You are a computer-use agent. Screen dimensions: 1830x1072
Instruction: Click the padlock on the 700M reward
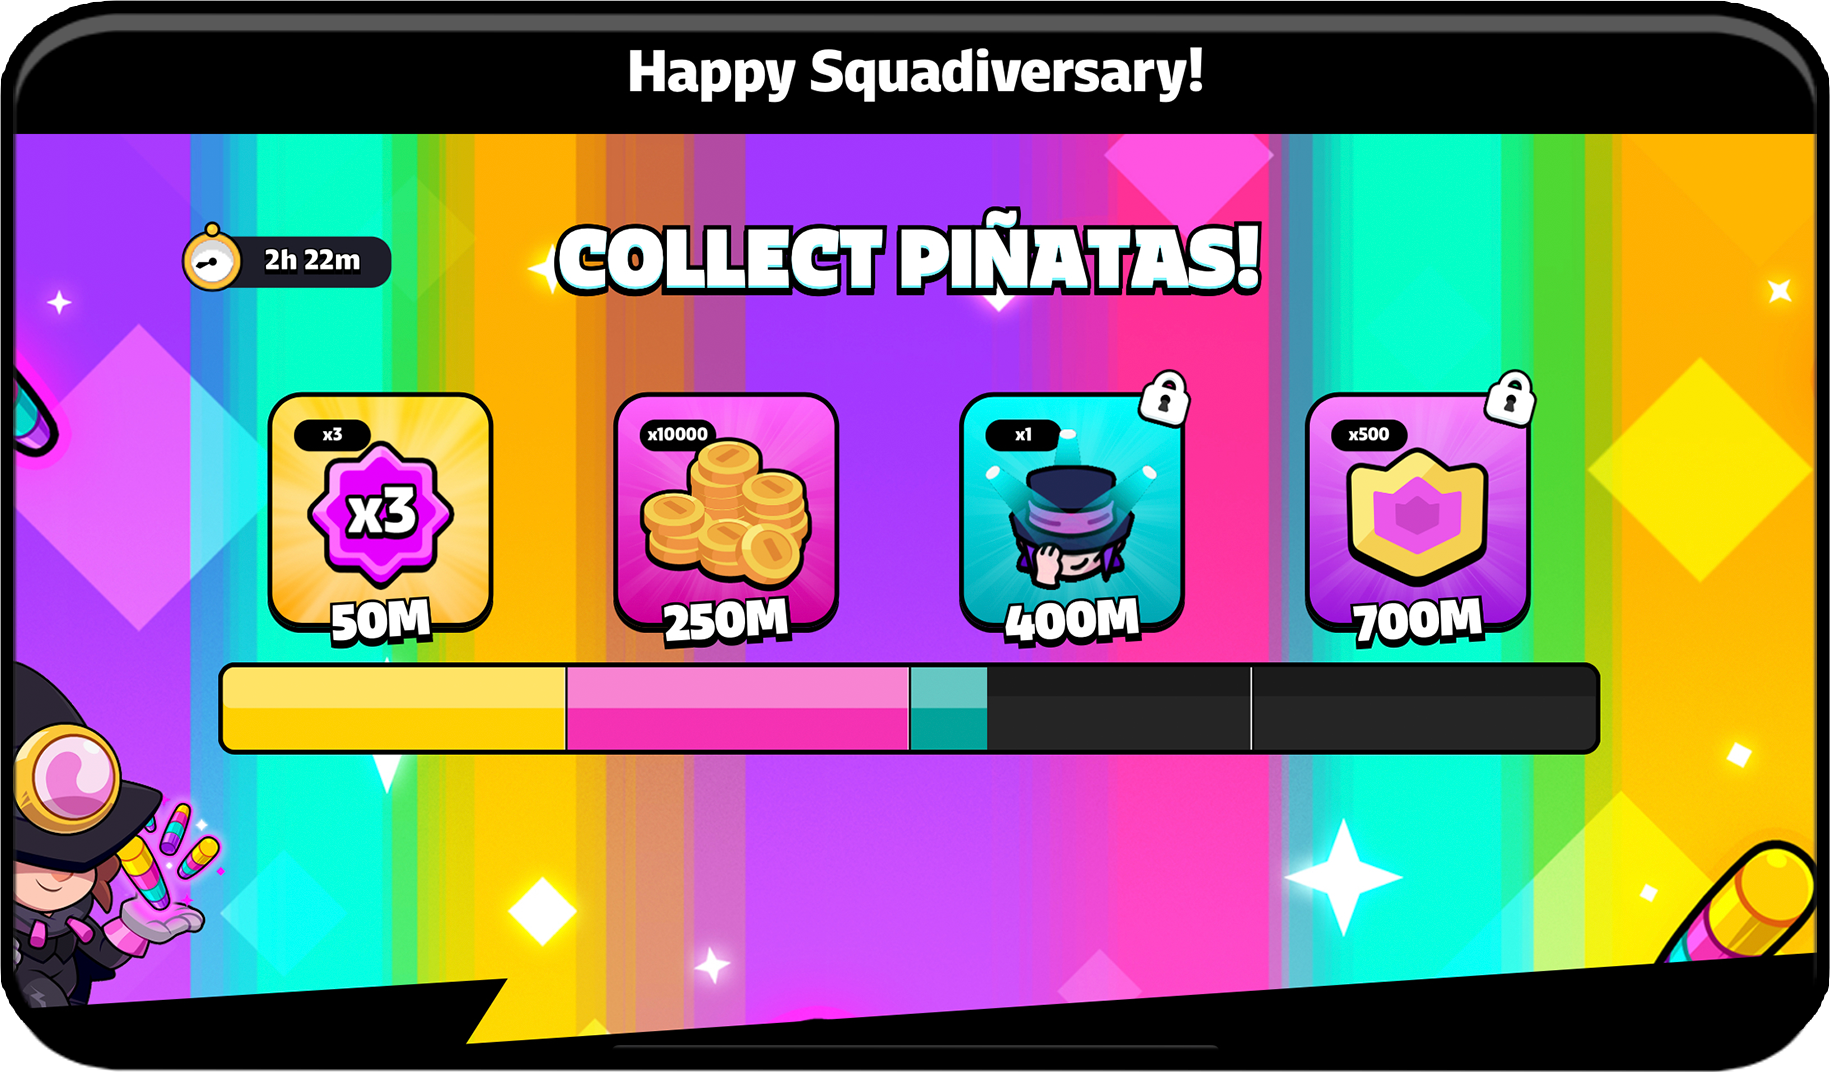click(1510, 398)
